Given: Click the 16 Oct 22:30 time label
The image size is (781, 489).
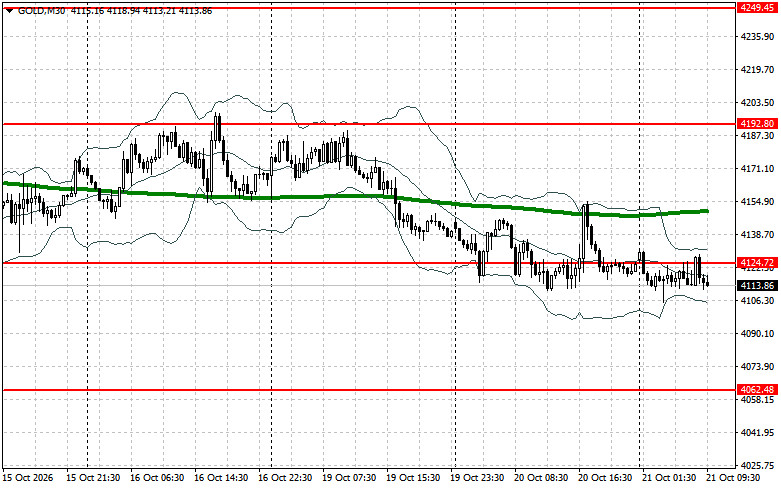Looking at the screenshot, I should [285, 478].
